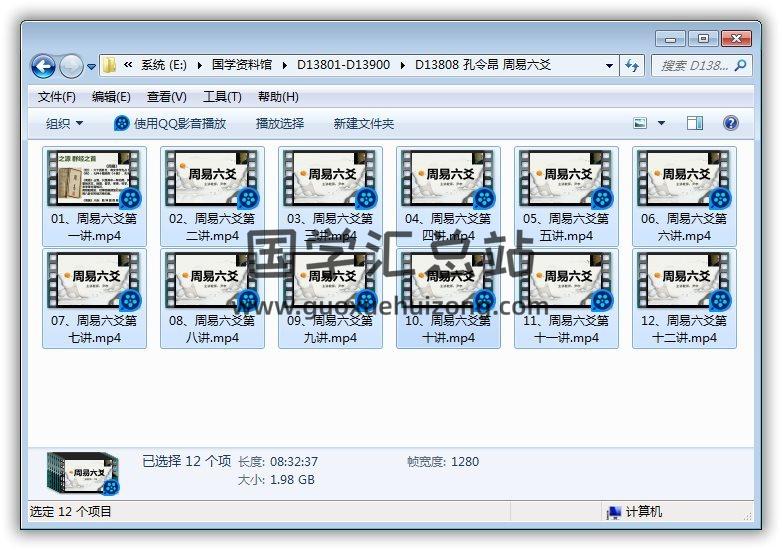Open recent locations dropdown beside navigation arrows
Image resolution: width=782 pixels, height=550 pixels.
91,66
